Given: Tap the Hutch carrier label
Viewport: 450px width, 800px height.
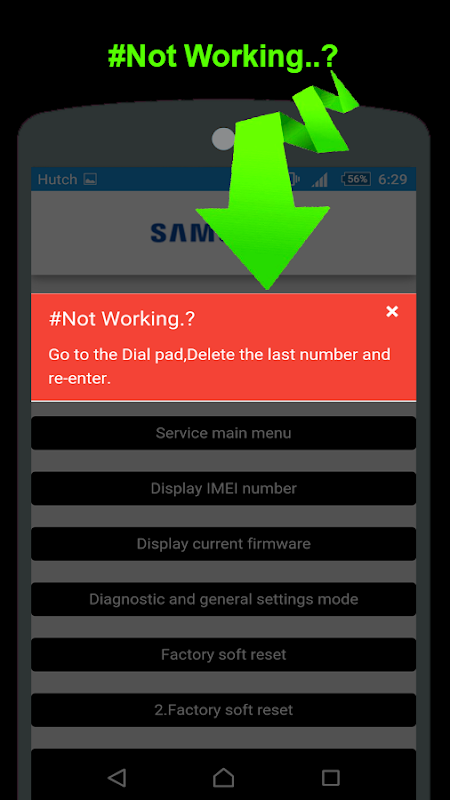Looking at the screenshot, I should click(x=58, y=179).
